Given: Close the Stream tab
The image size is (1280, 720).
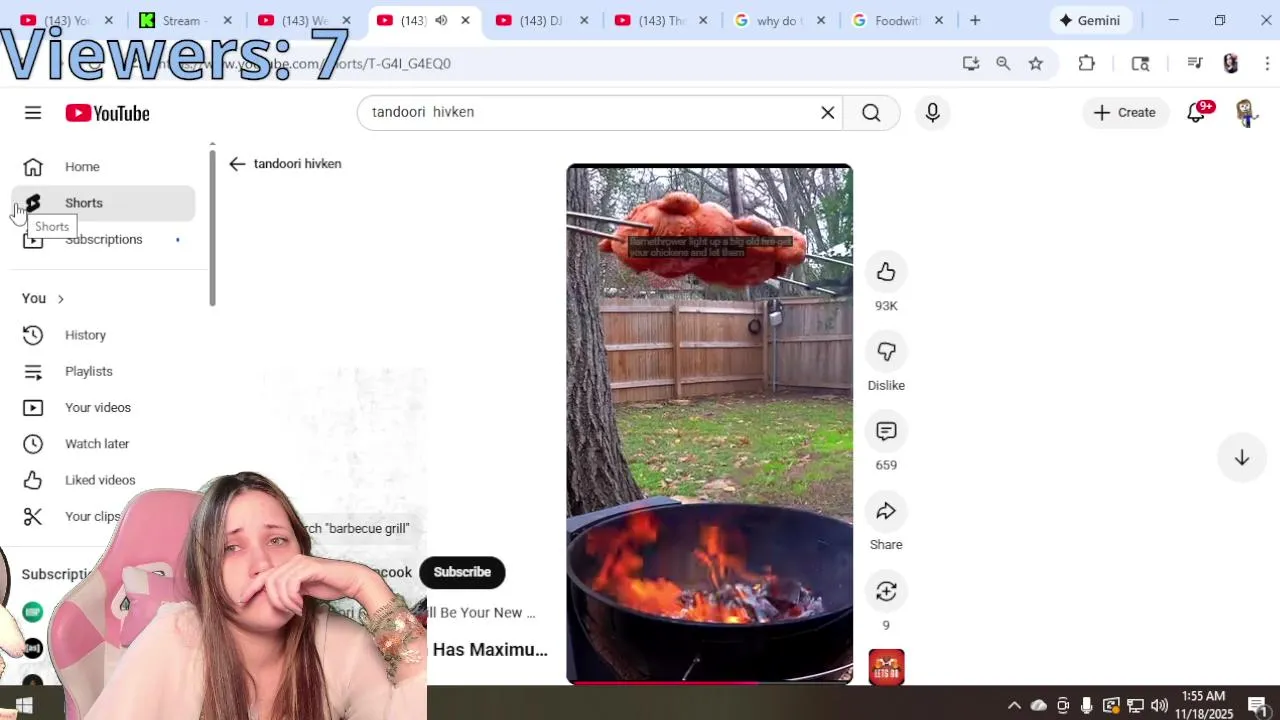Looking at the screenshot, I should coord(227,20).
